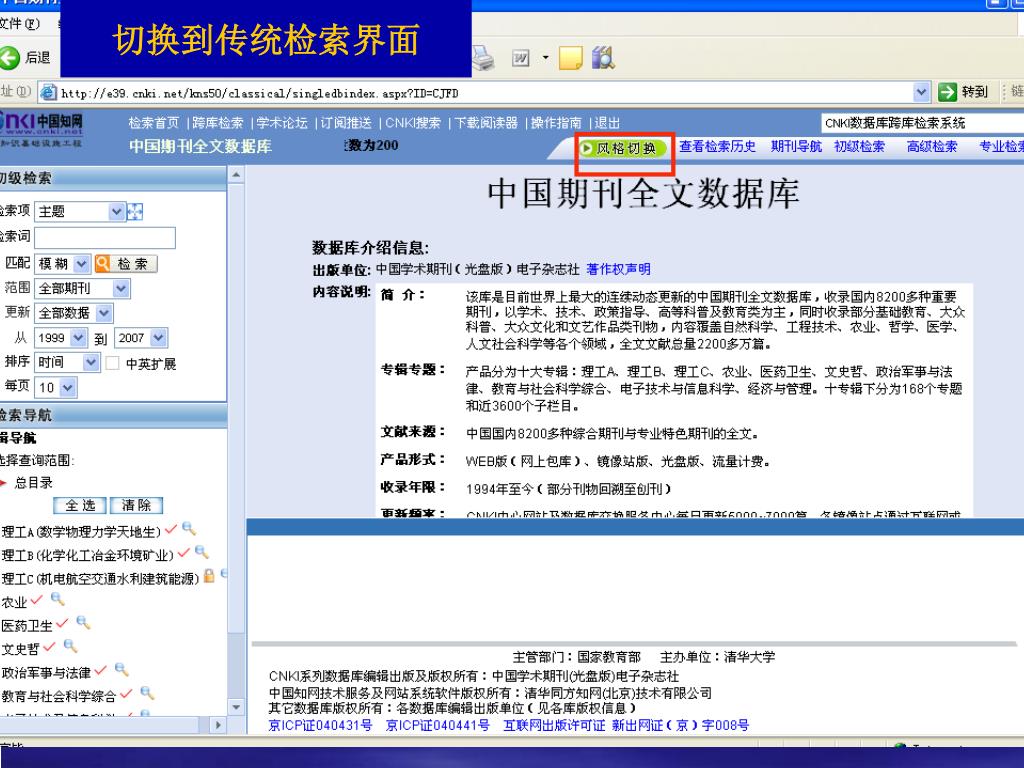Open 跨库检索 in top navigation
The width and height of the screenshot is (1024, 768).
[217, 123]
